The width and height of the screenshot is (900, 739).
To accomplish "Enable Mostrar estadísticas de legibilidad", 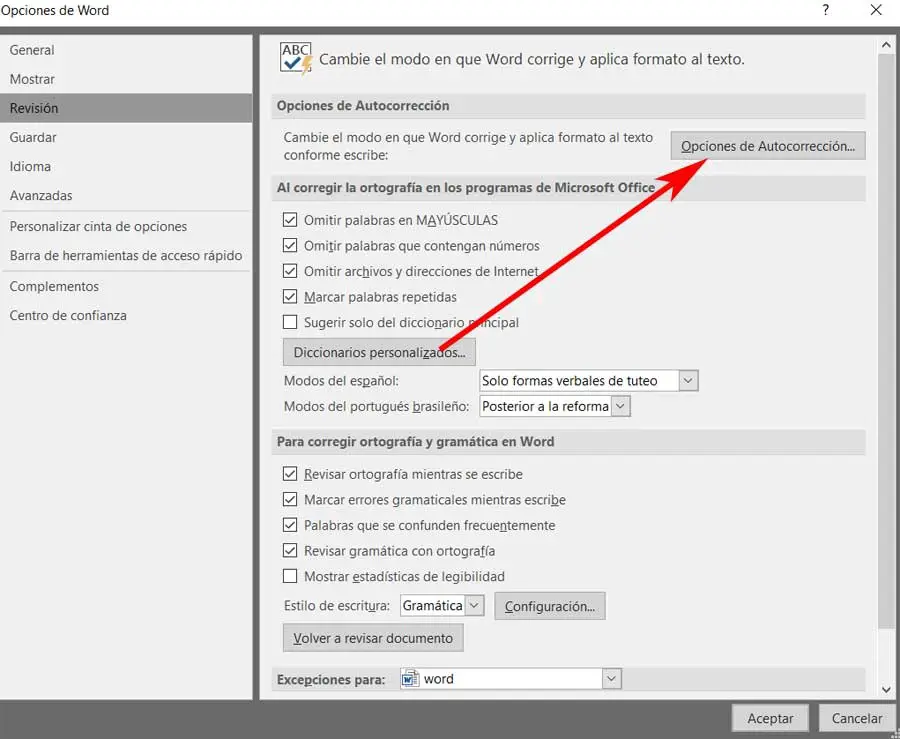I will 290,576.
